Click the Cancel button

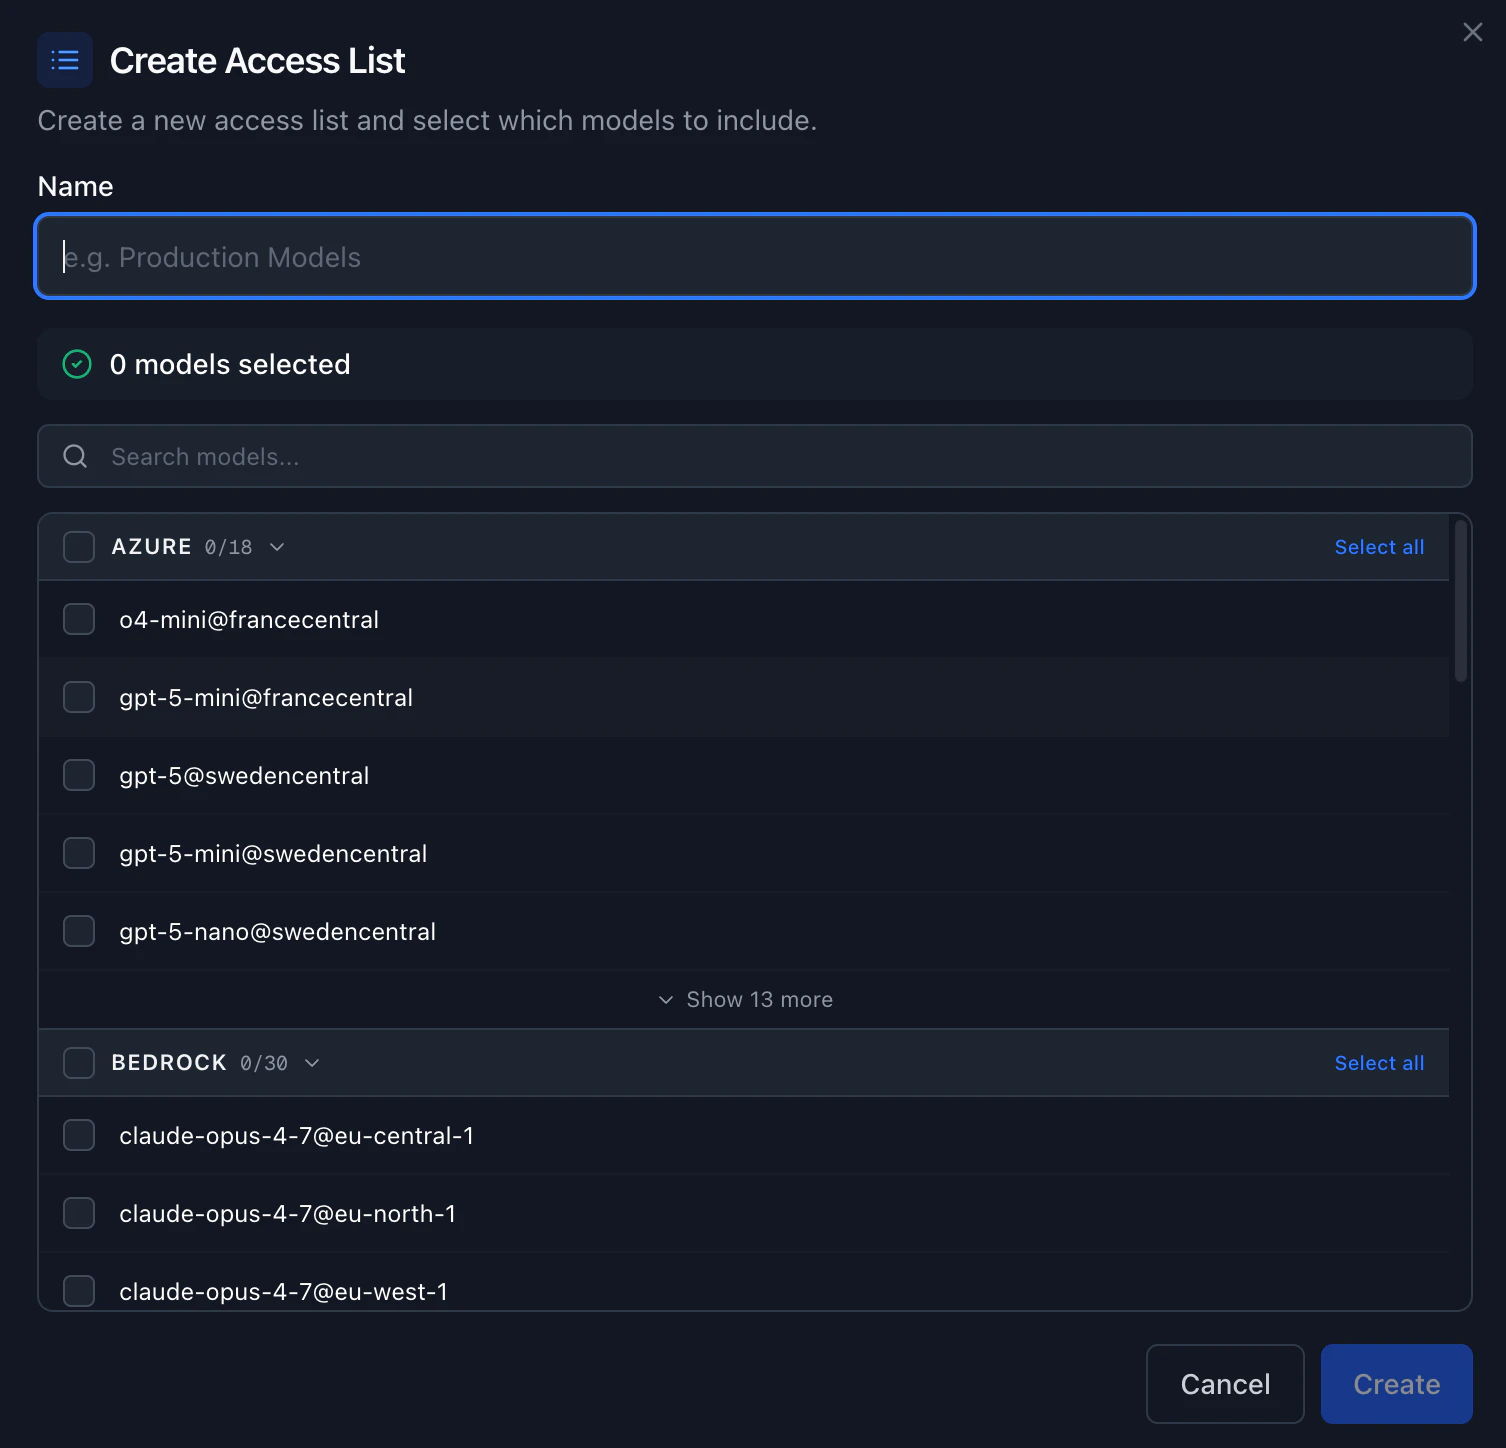tap(1225, 1384)
